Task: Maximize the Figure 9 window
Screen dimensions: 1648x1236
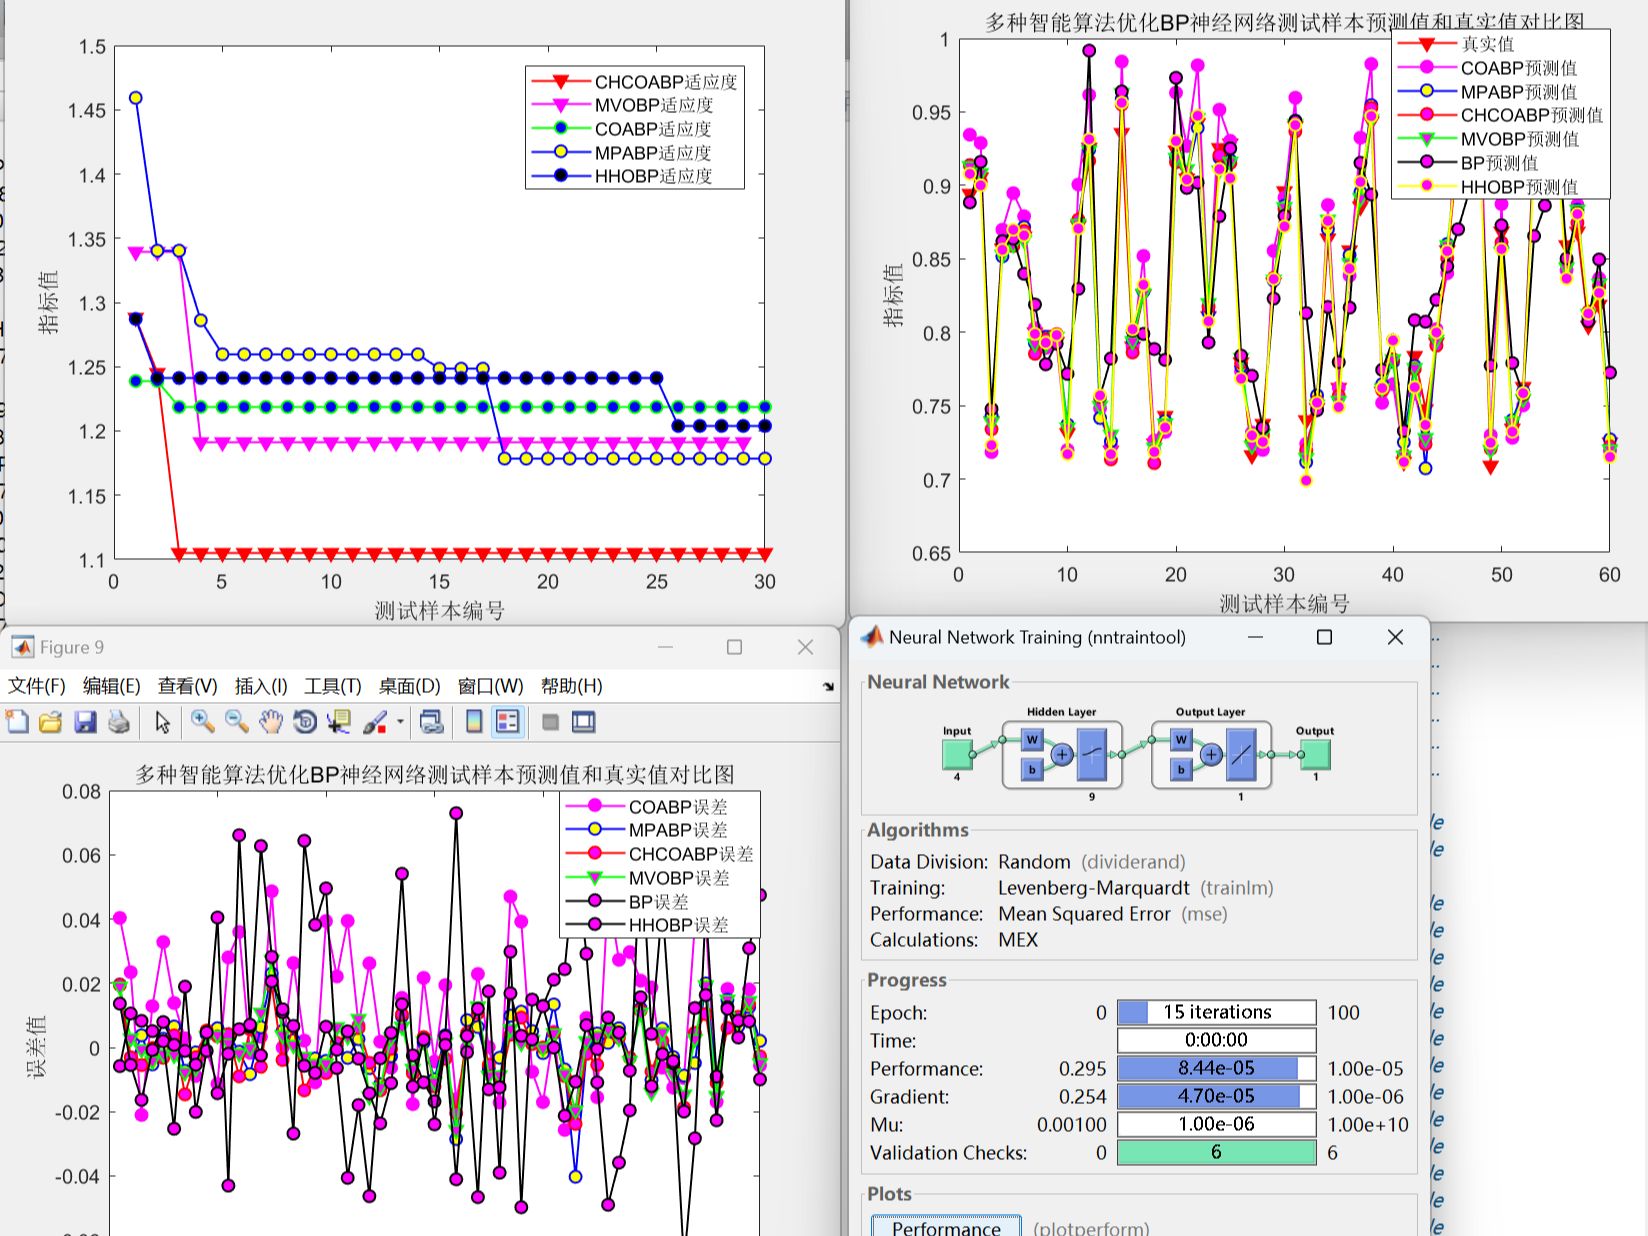Action: (x=734, y=647)
